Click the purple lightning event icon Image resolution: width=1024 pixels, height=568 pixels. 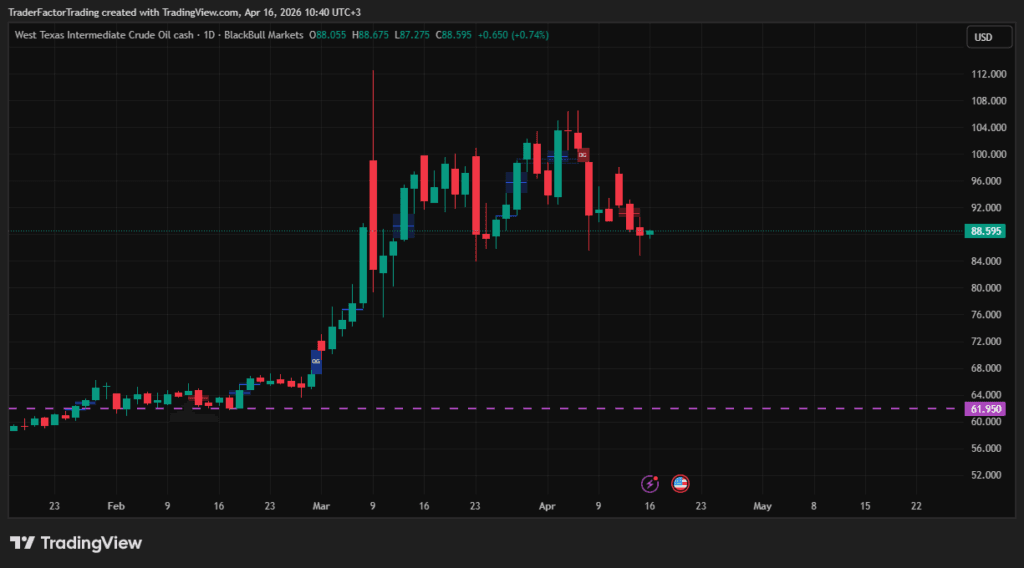tap(650, 484)
